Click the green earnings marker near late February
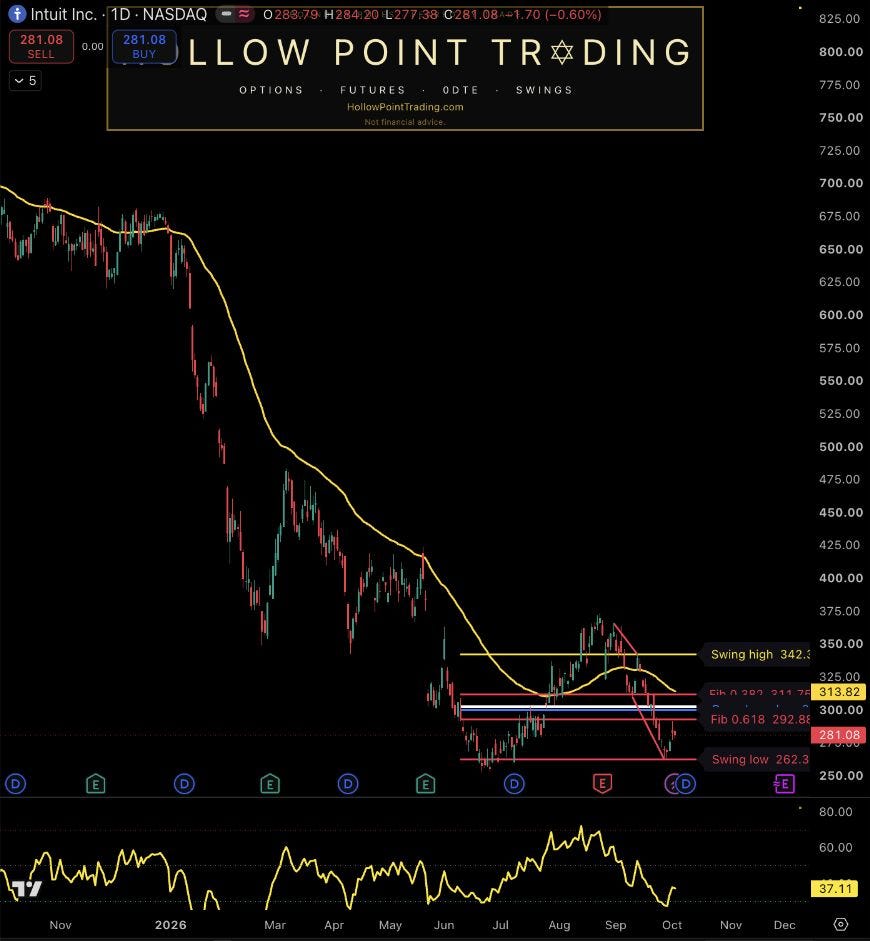870x941 pixels. pos(270,783)
